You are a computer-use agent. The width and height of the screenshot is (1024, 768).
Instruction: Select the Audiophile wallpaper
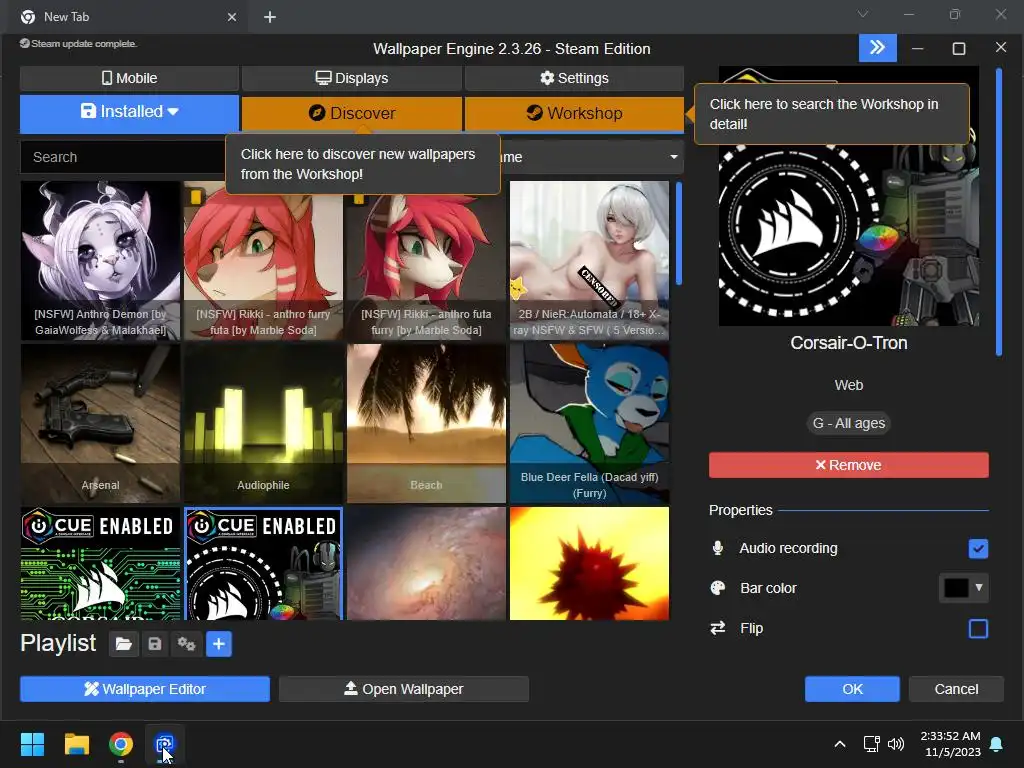coord(263,424)
